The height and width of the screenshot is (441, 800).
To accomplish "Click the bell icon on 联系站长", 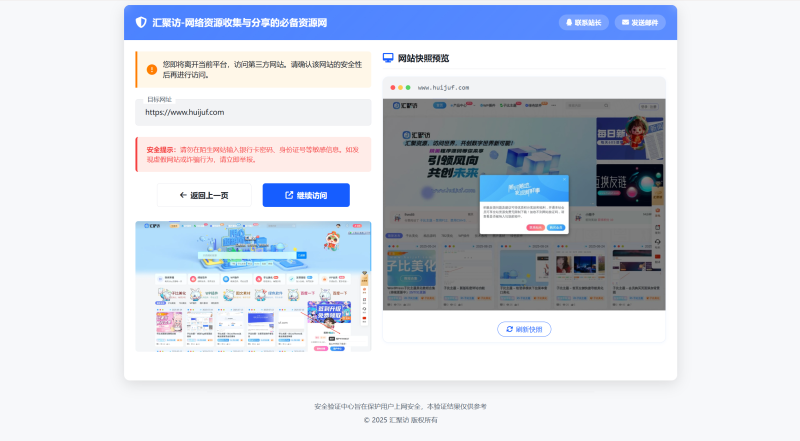I will 569,22.
